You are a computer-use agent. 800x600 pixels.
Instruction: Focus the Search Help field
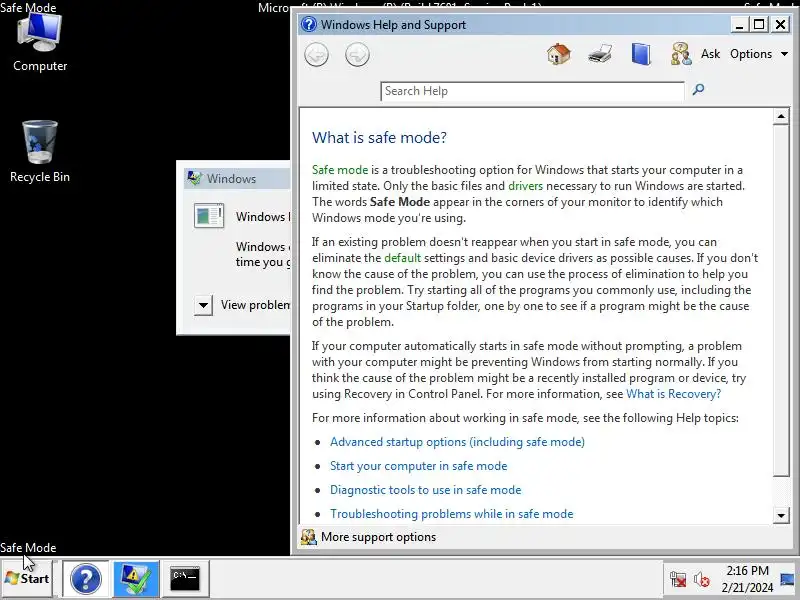click(532, 91)
